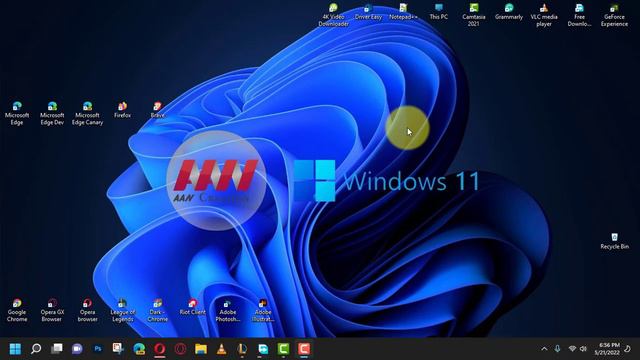Image resolution: width=640 pixels, height=360 pixels.
Task: Open the clock and date calendar
Action: pos(607,349)
